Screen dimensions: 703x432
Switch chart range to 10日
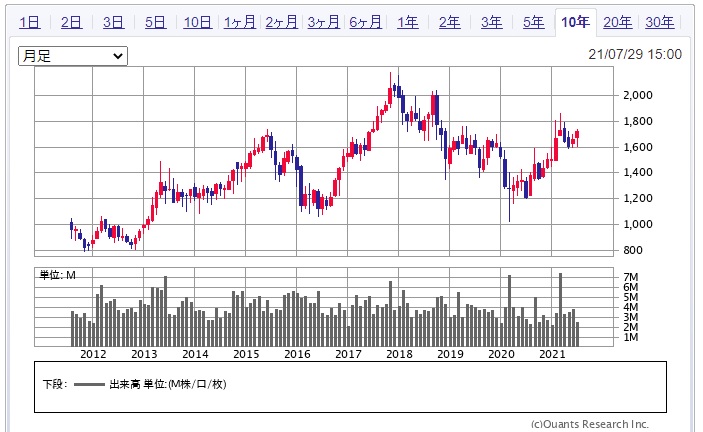click(x=198, y=22)
